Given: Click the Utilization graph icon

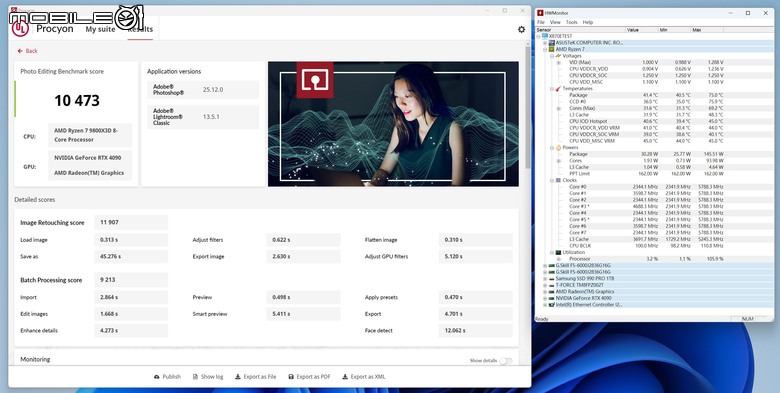Looking at the screenshot, I should (558, 252).
